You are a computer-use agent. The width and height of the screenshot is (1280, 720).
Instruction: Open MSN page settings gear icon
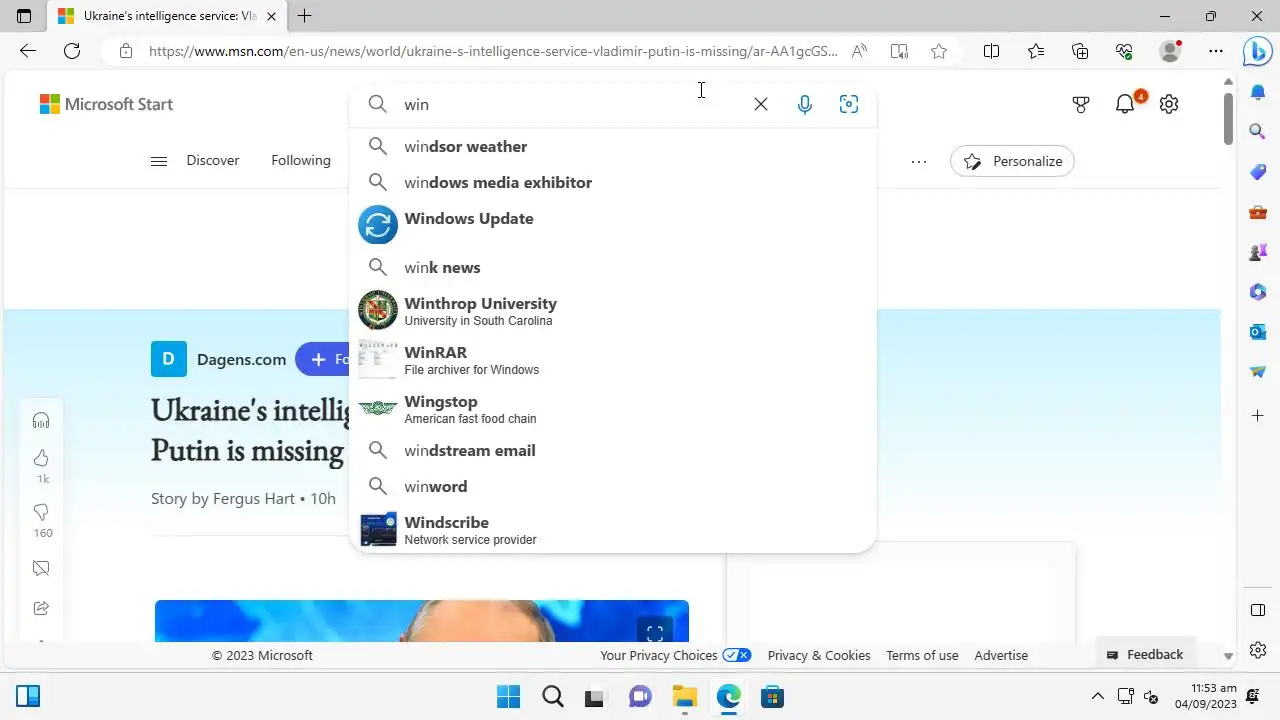[1169, 104]
